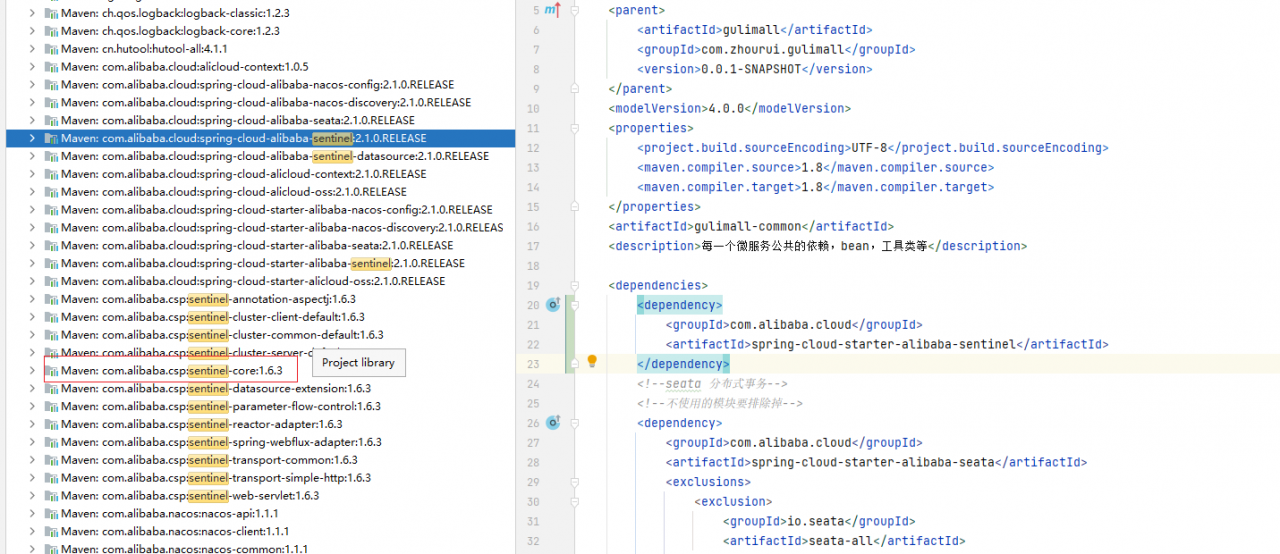The height and width of the screenshot is (554, 1280).
Task: Select sentinel-core:1.6.3 library row
Action: [260, 370]
